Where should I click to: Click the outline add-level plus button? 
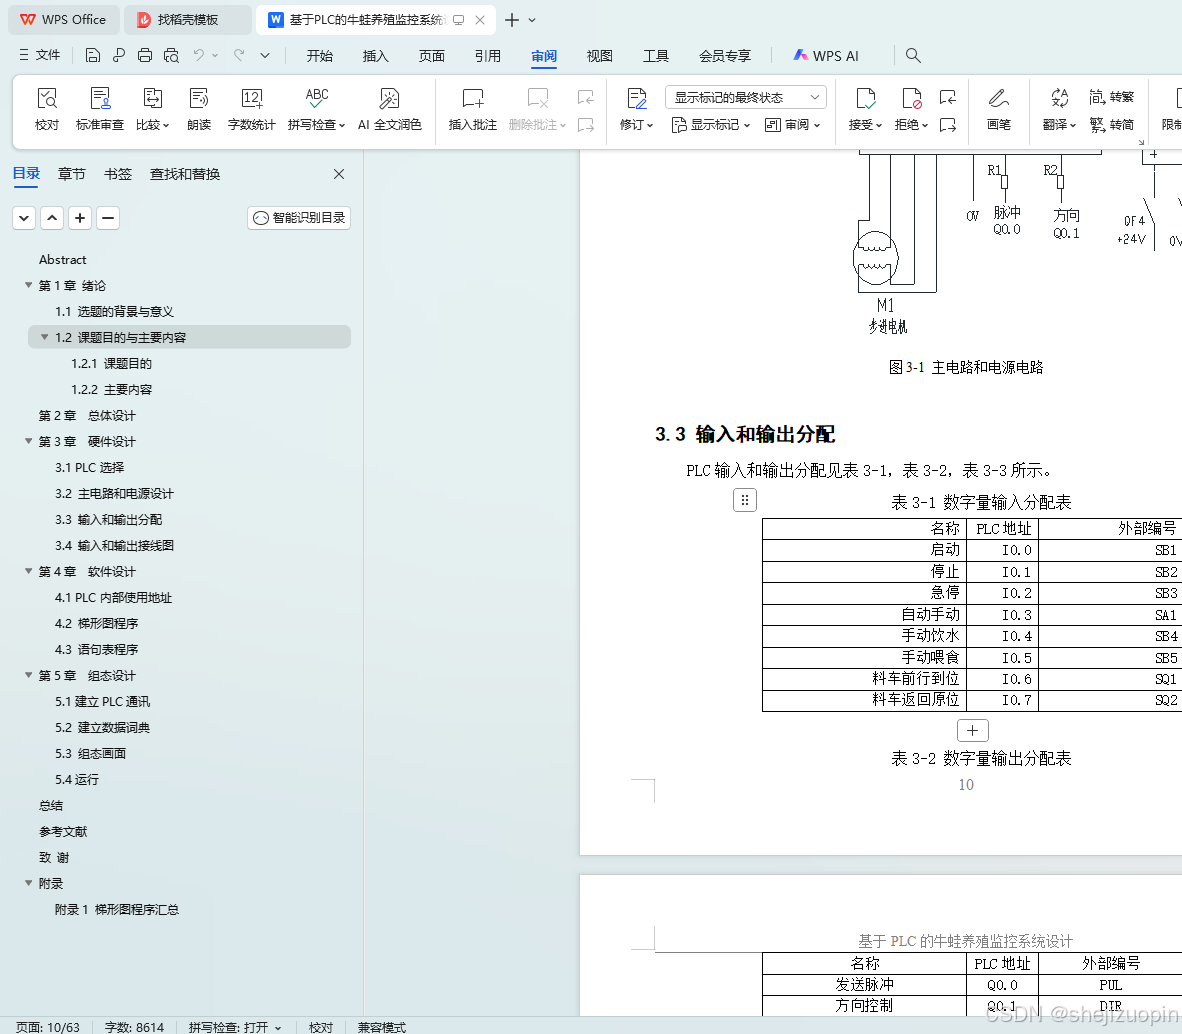(x=80, y=218)
